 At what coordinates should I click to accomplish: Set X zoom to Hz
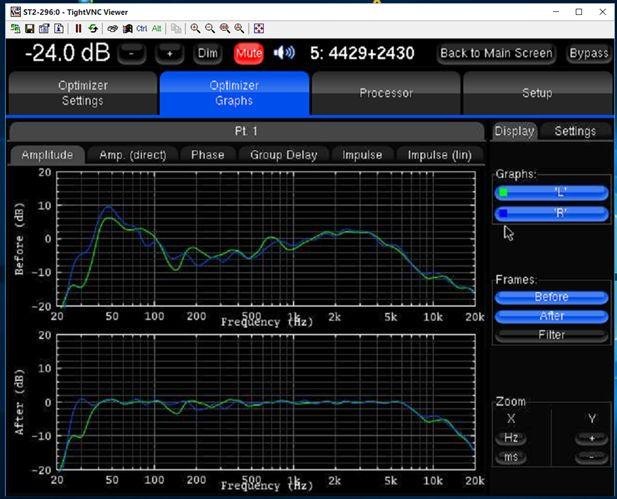point(511,438)
